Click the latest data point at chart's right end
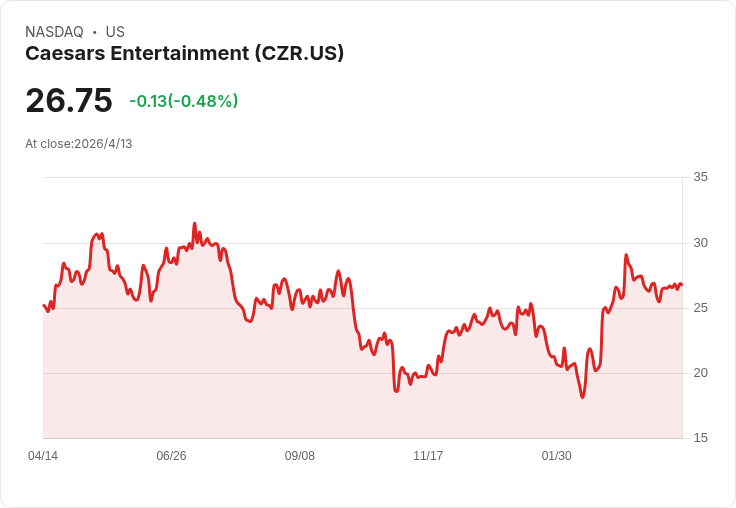Image resolution: width=736 pixels, height=508 pixels. click(x=682, y=285)
